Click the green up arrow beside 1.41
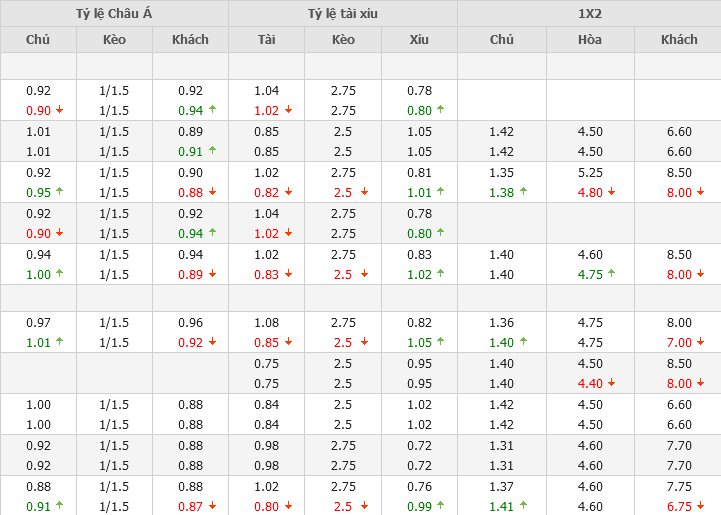 click(523, 507)
